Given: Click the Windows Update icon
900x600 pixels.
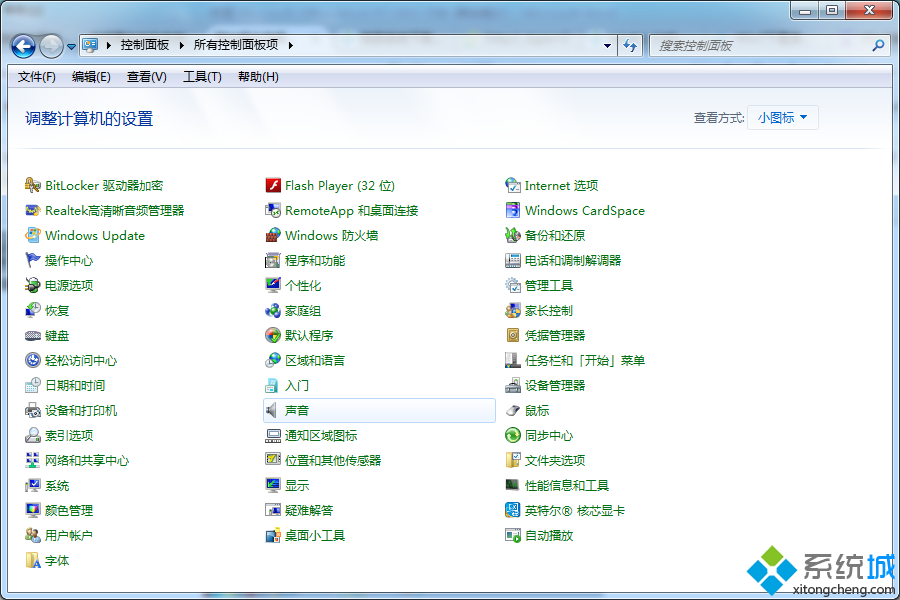Looking at the screenshot, I should [33, 235].
